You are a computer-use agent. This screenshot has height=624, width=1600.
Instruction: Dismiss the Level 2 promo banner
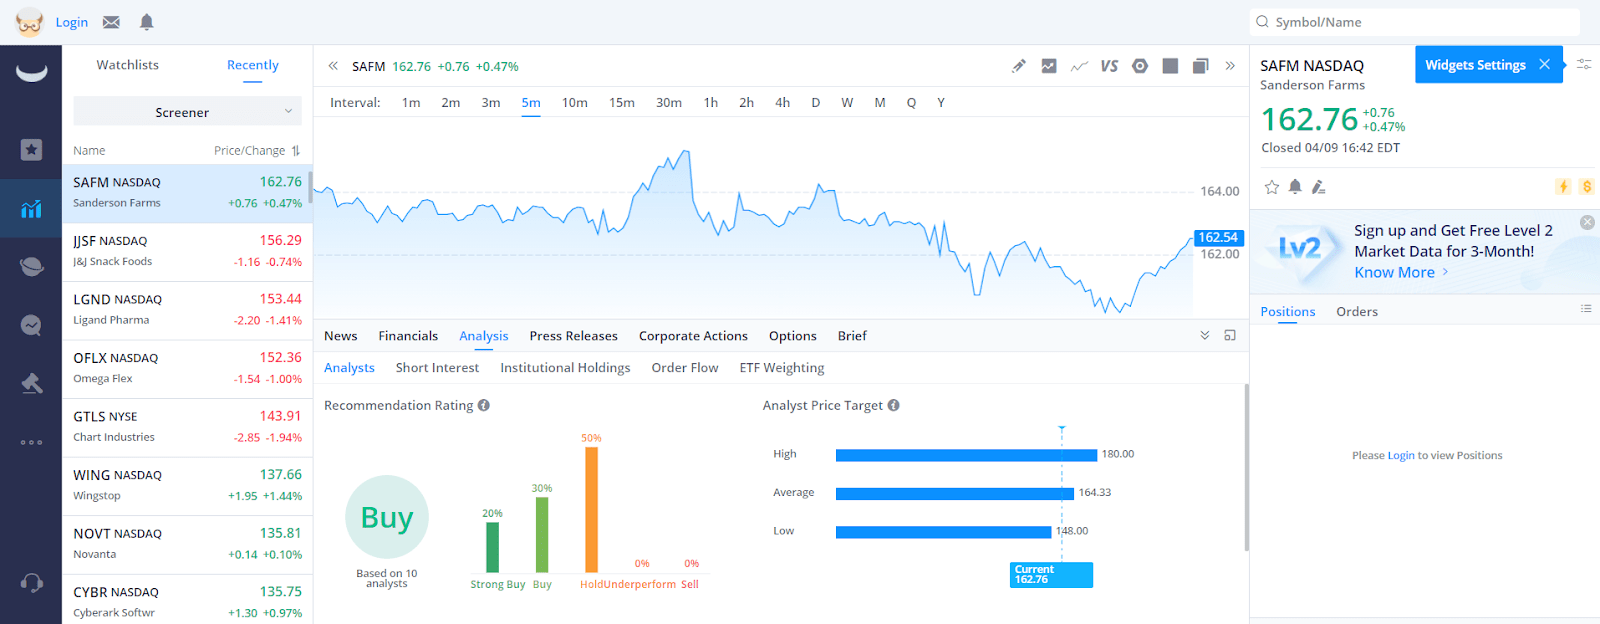[1587, 222]
